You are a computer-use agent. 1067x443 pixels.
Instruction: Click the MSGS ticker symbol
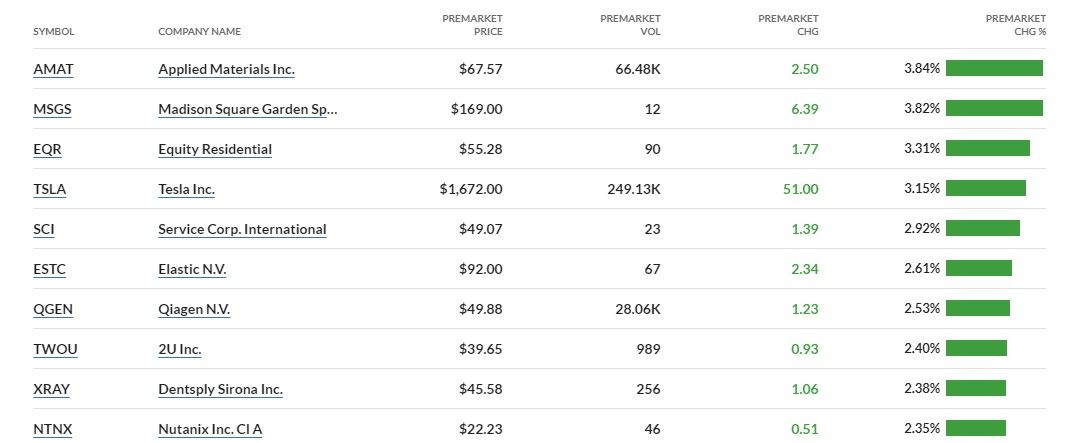point(52,109)
